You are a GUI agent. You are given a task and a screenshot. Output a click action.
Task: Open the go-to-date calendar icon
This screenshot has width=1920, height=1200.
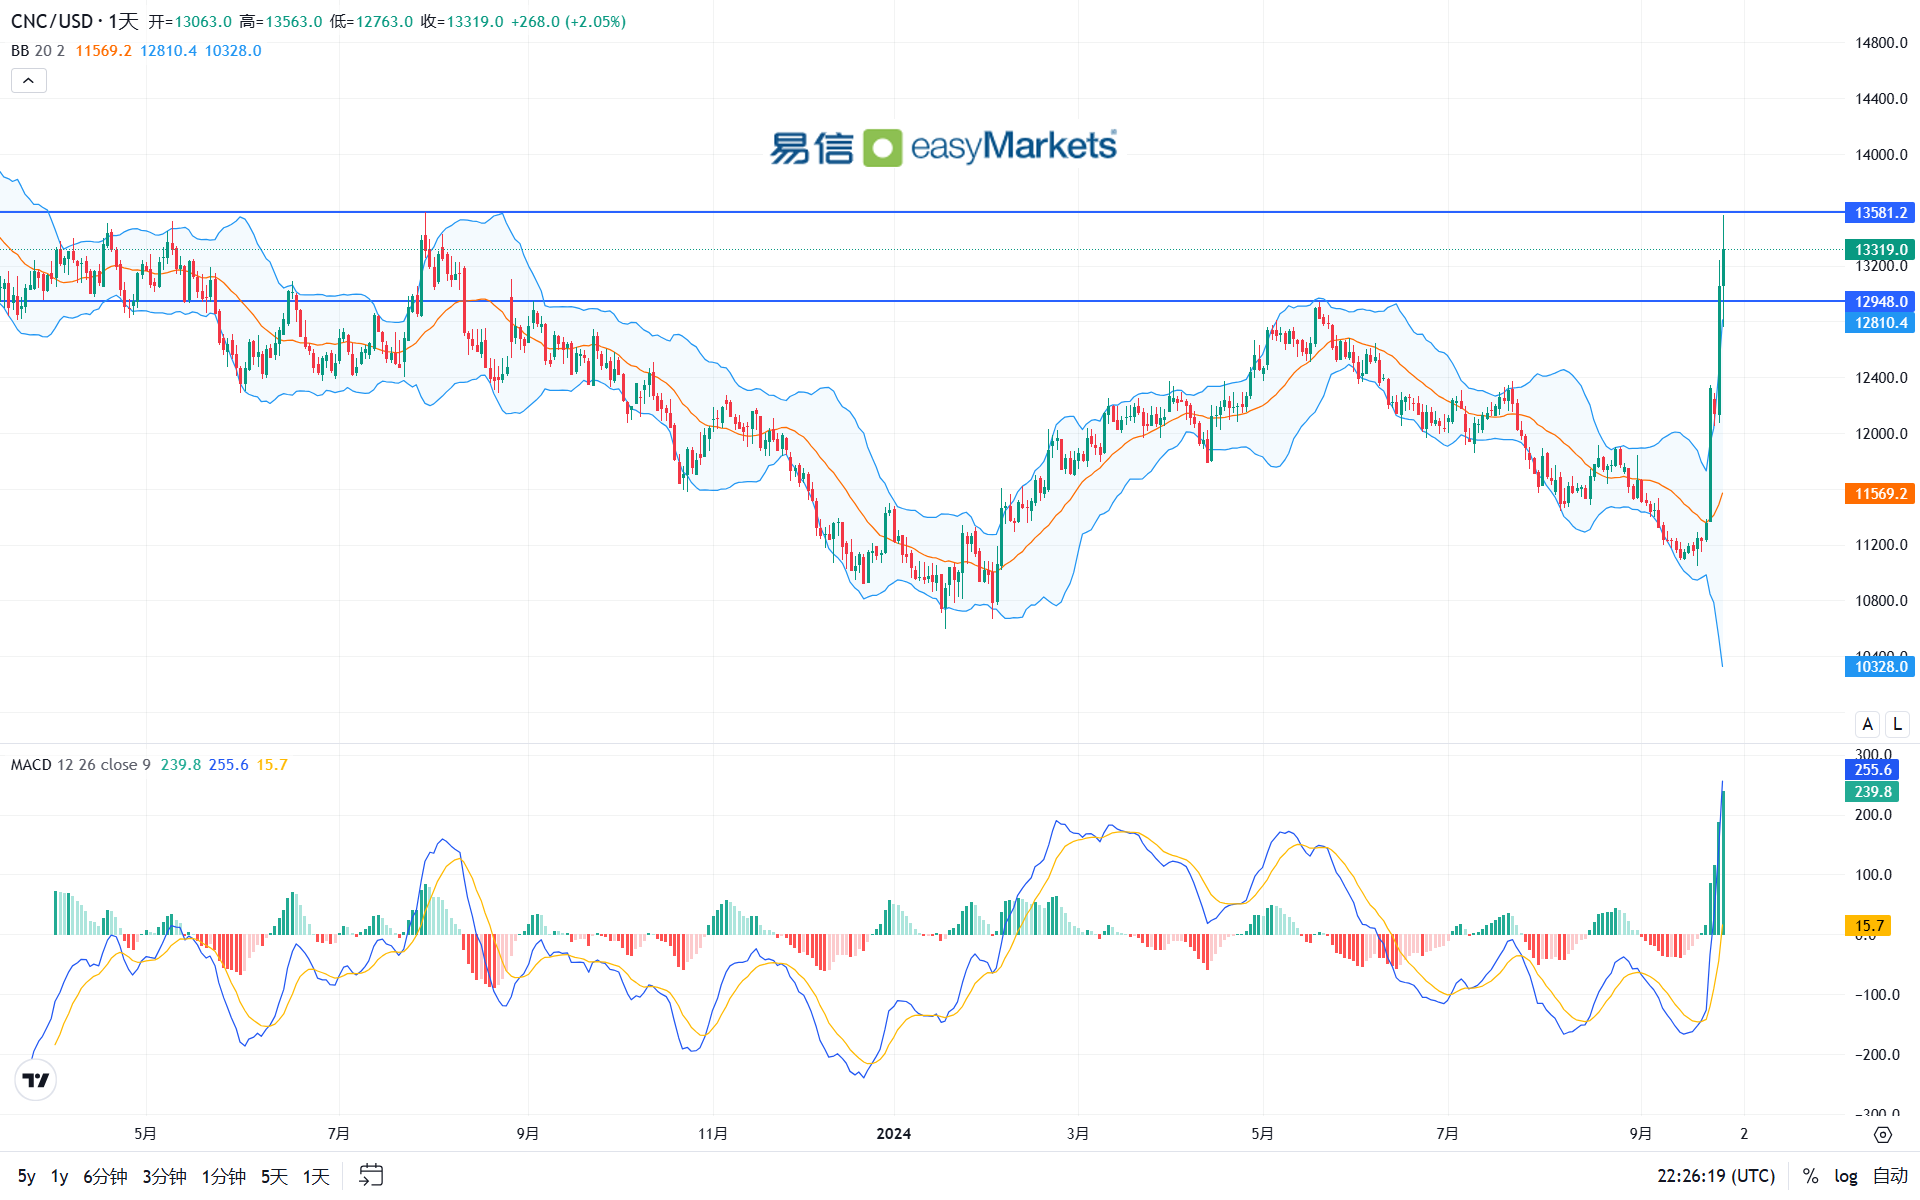coord(371,1175)
